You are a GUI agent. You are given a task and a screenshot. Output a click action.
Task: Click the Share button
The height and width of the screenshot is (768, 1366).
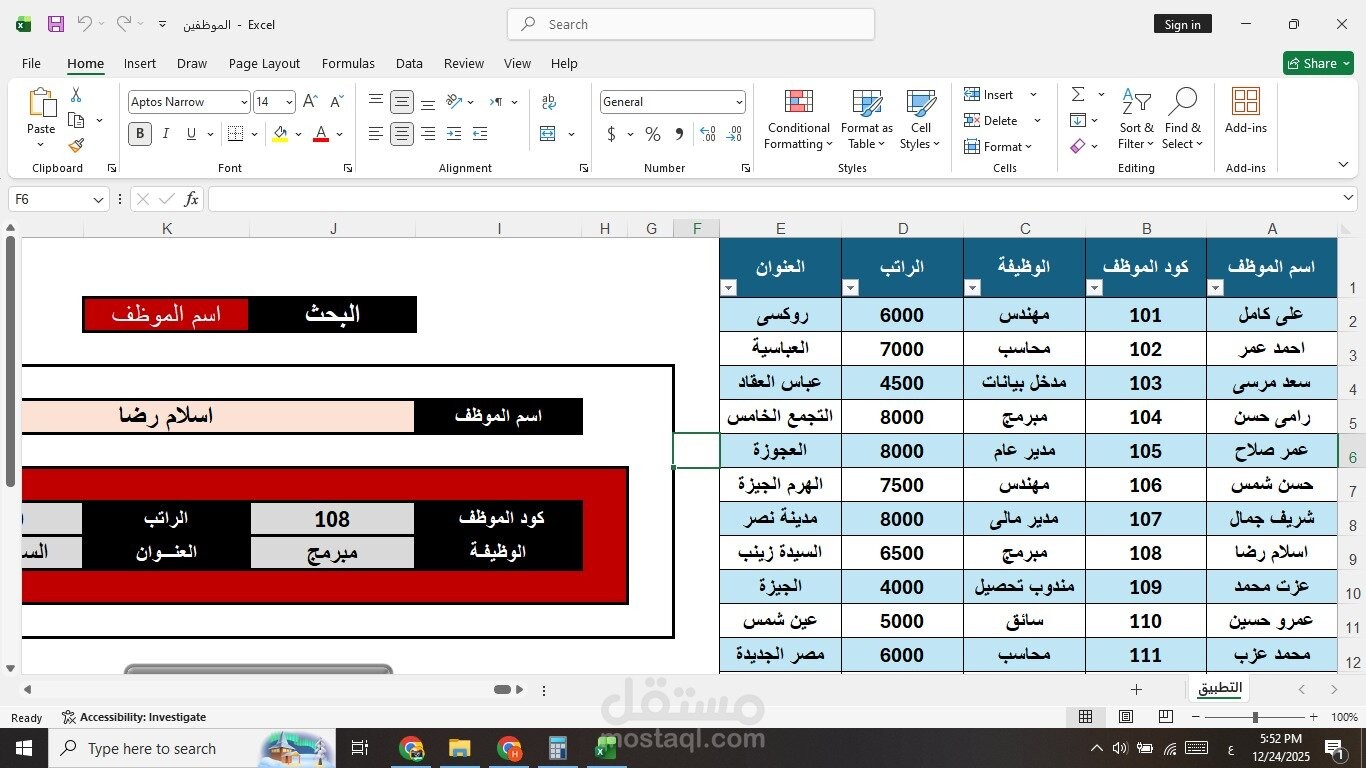1317,62
